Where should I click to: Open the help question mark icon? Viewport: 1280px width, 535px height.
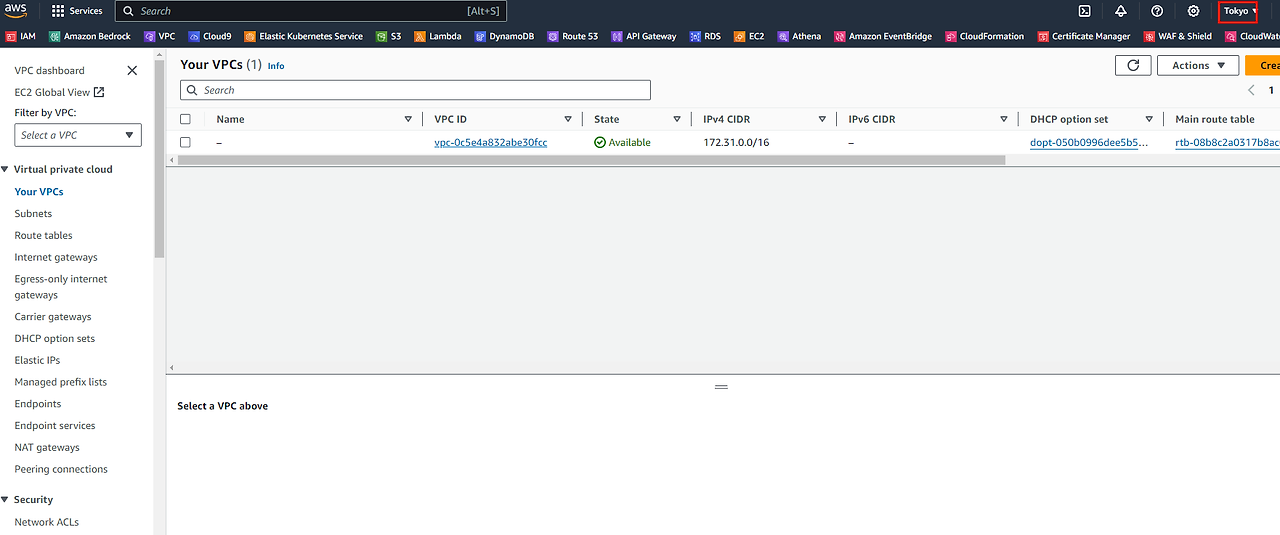[1157, 11]
